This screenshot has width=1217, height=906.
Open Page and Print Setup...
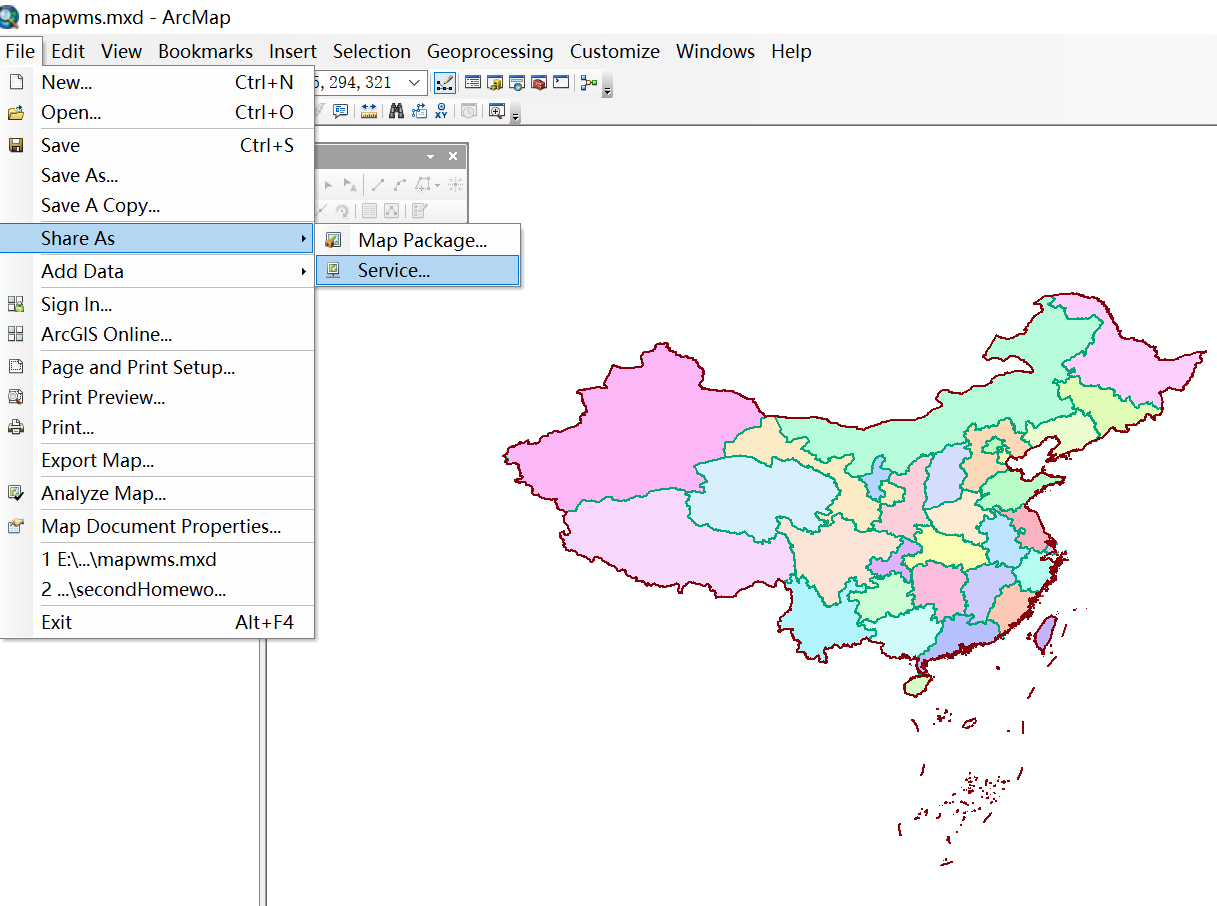(158, 367)
